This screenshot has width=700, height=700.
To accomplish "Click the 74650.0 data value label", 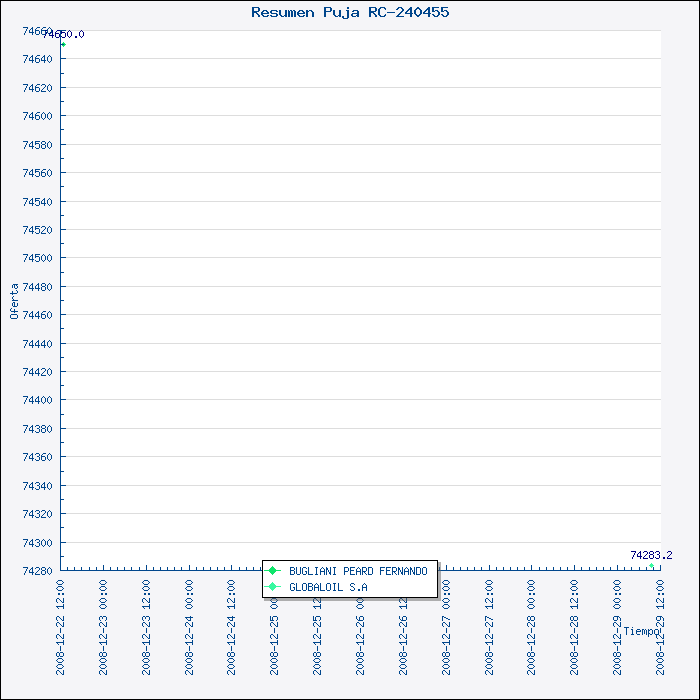I will click(x=64, y=35).
